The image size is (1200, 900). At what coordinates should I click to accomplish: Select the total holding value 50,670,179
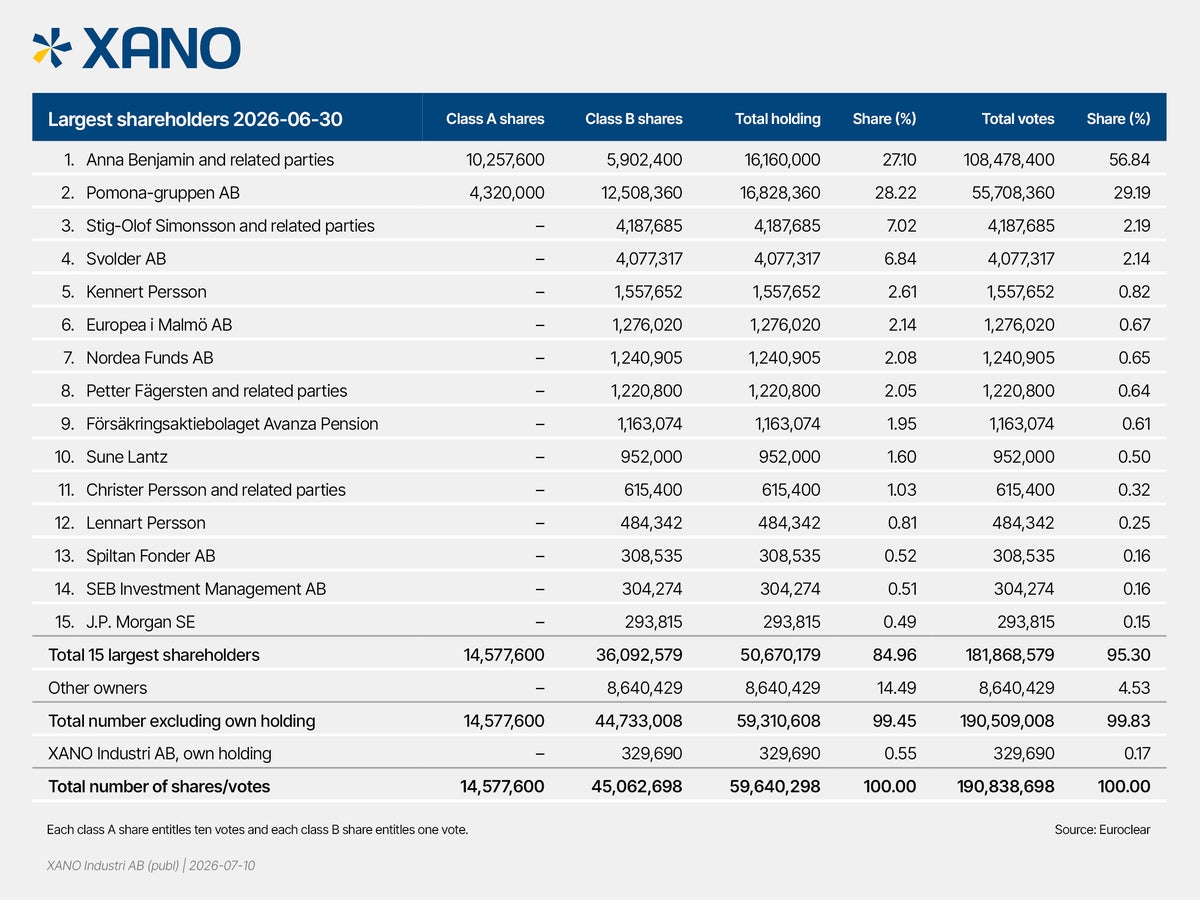point(778,655)
